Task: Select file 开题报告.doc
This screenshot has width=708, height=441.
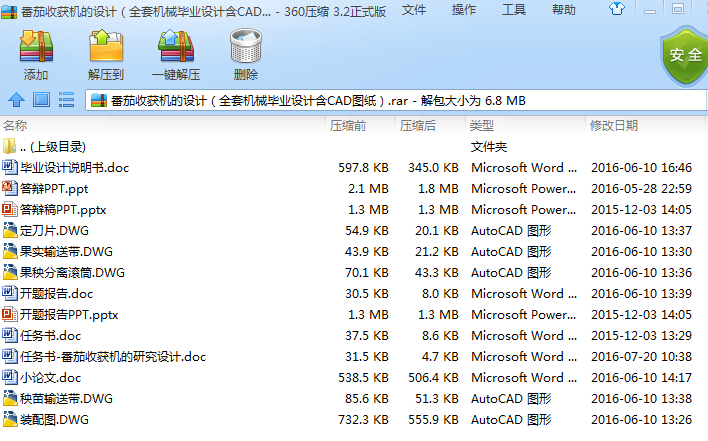Action: pos(354,293)
